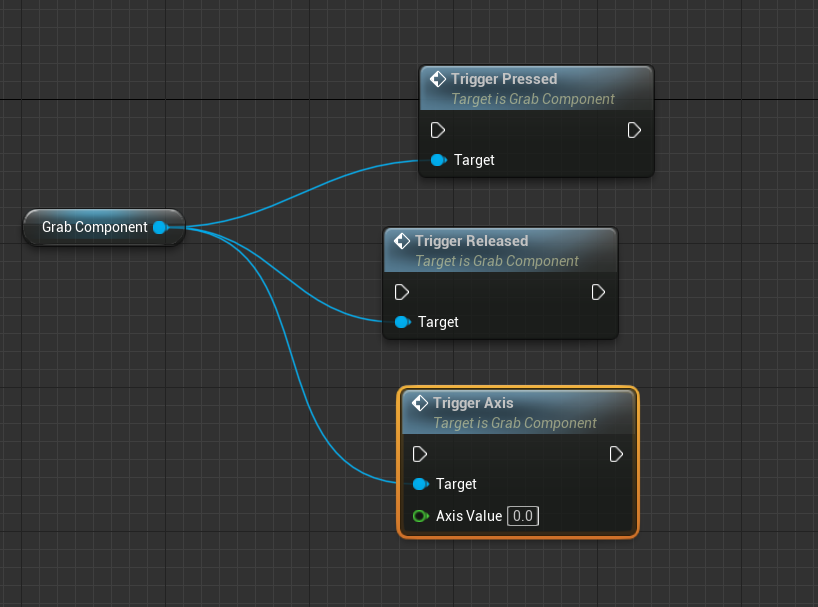Click the input execution pin of Trigger Axis

coord(419,454)
